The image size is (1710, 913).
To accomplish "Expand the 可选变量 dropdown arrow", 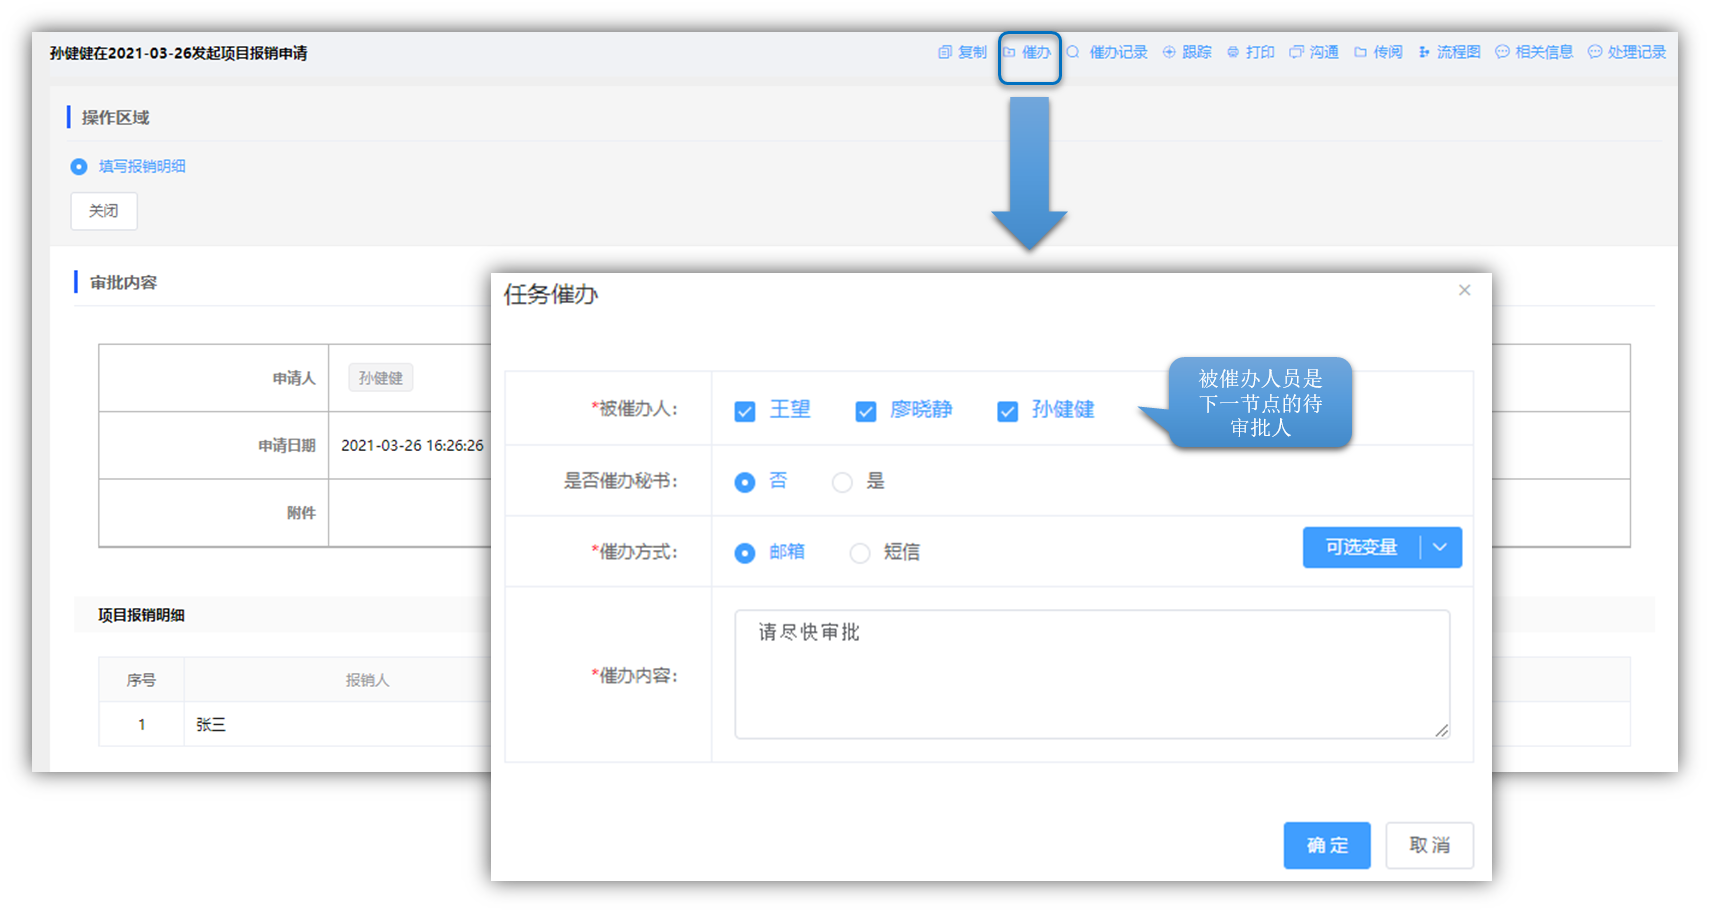I will [1440, 547].
